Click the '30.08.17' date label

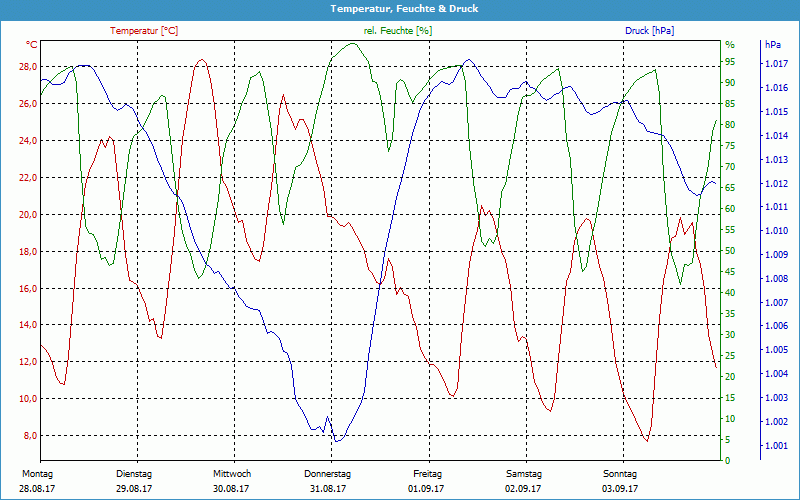[231, 489]
